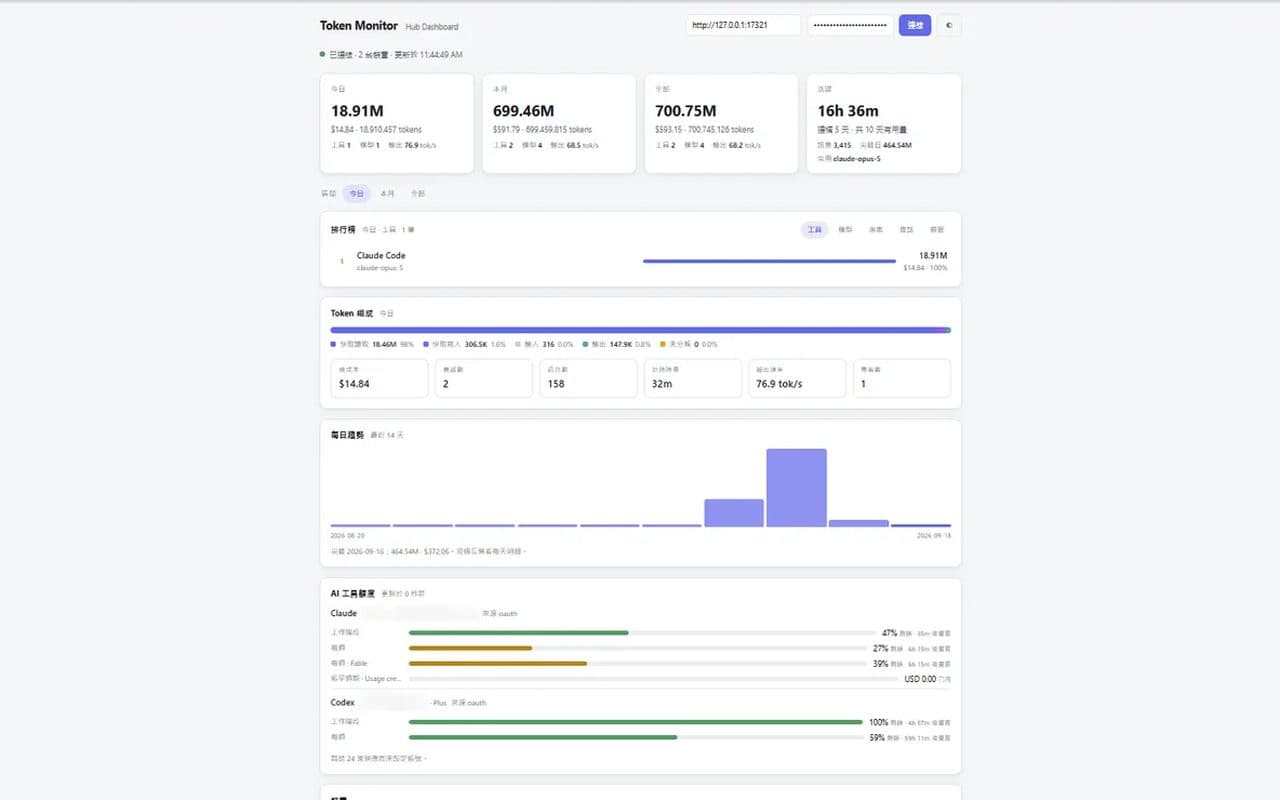Click the yellow legend dot beside 0
Viewport: 1280px width, 800px height.
(663, 344)
